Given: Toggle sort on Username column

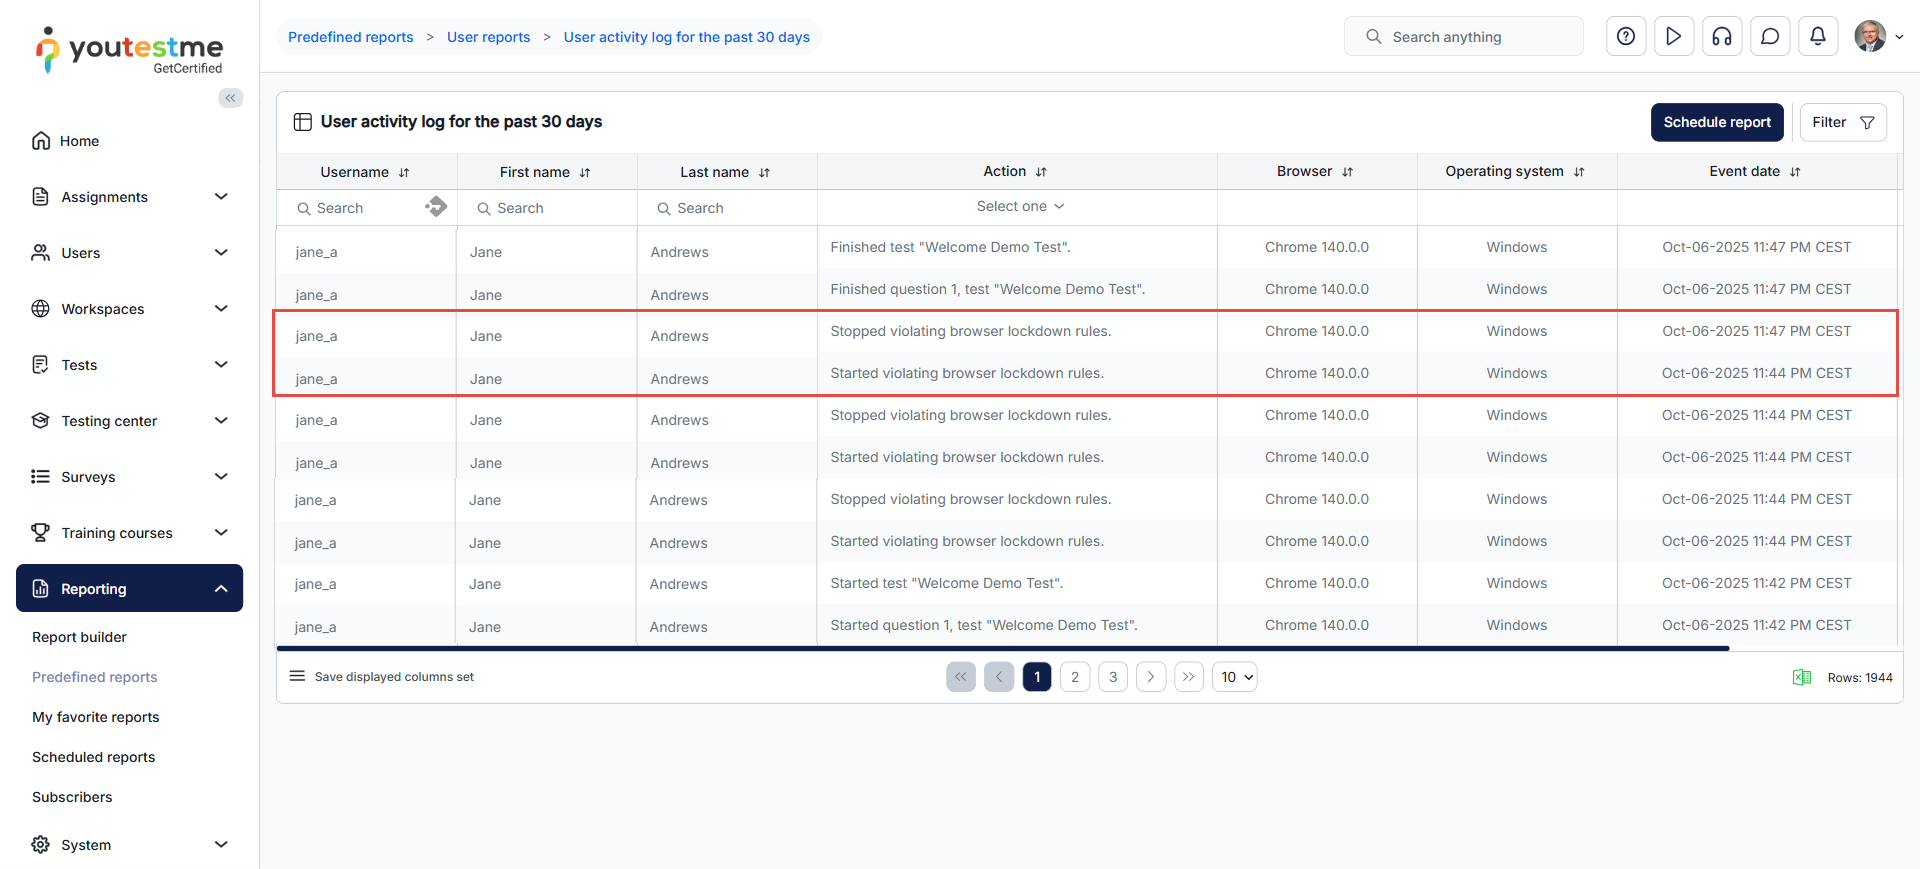Looking at the screenshot, I should (404, 173).
